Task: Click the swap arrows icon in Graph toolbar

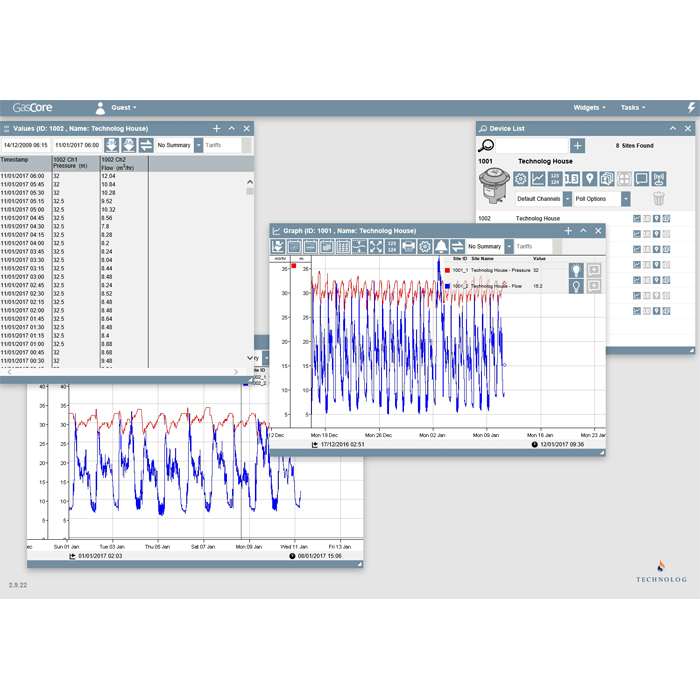Action: pos(457,246)
